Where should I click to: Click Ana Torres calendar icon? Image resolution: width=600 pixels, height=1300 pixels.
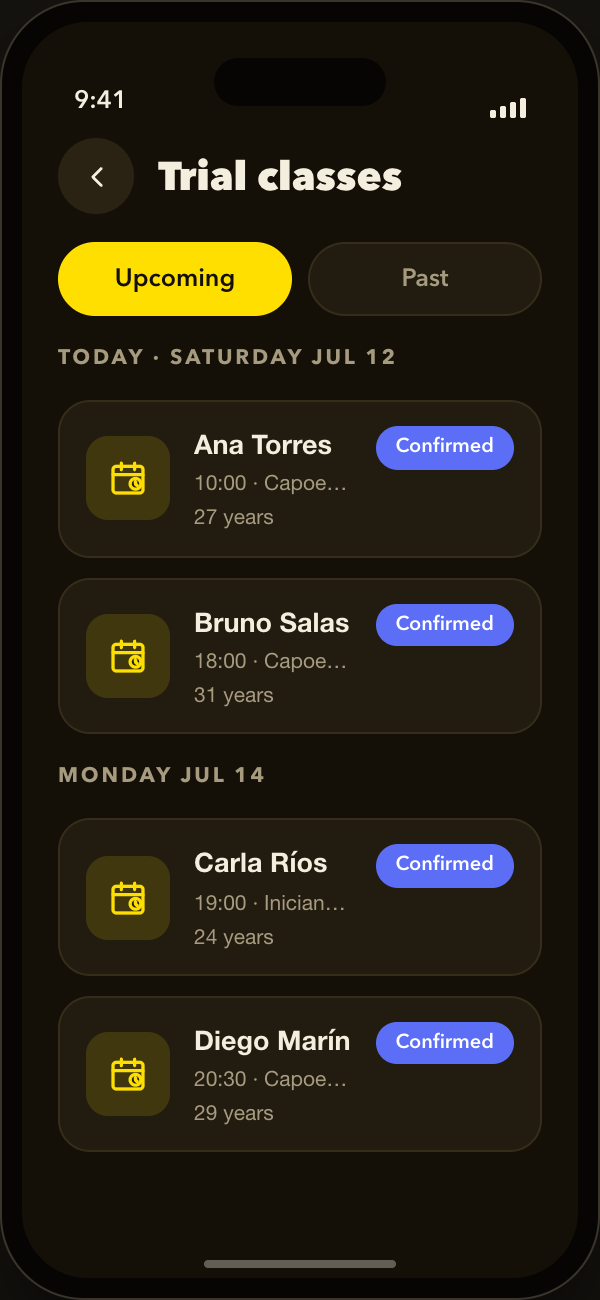[x=128, y=478]
